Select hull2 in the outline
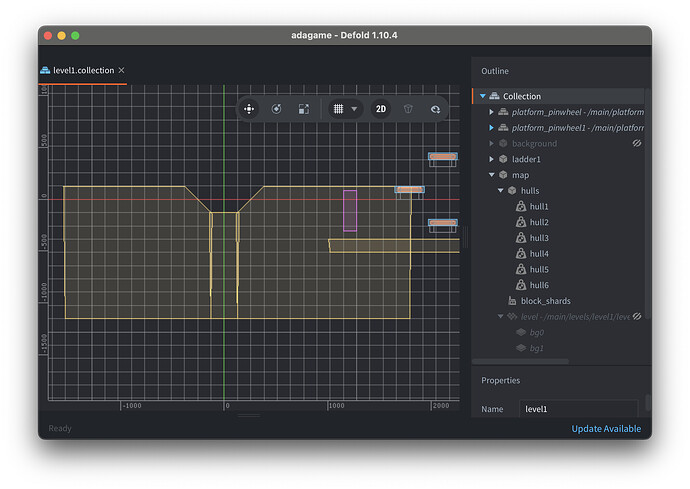The width and height of the screenshot is (690, 489). coord(539,222)
